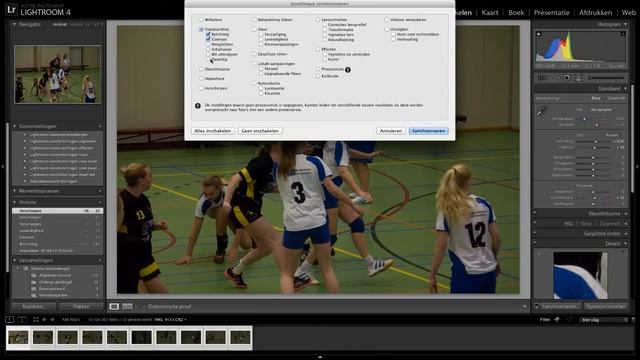Go forward using the right arrow icon
Image resolution: width=640 pixels, height=360 pixels.
tap(52, 320)
